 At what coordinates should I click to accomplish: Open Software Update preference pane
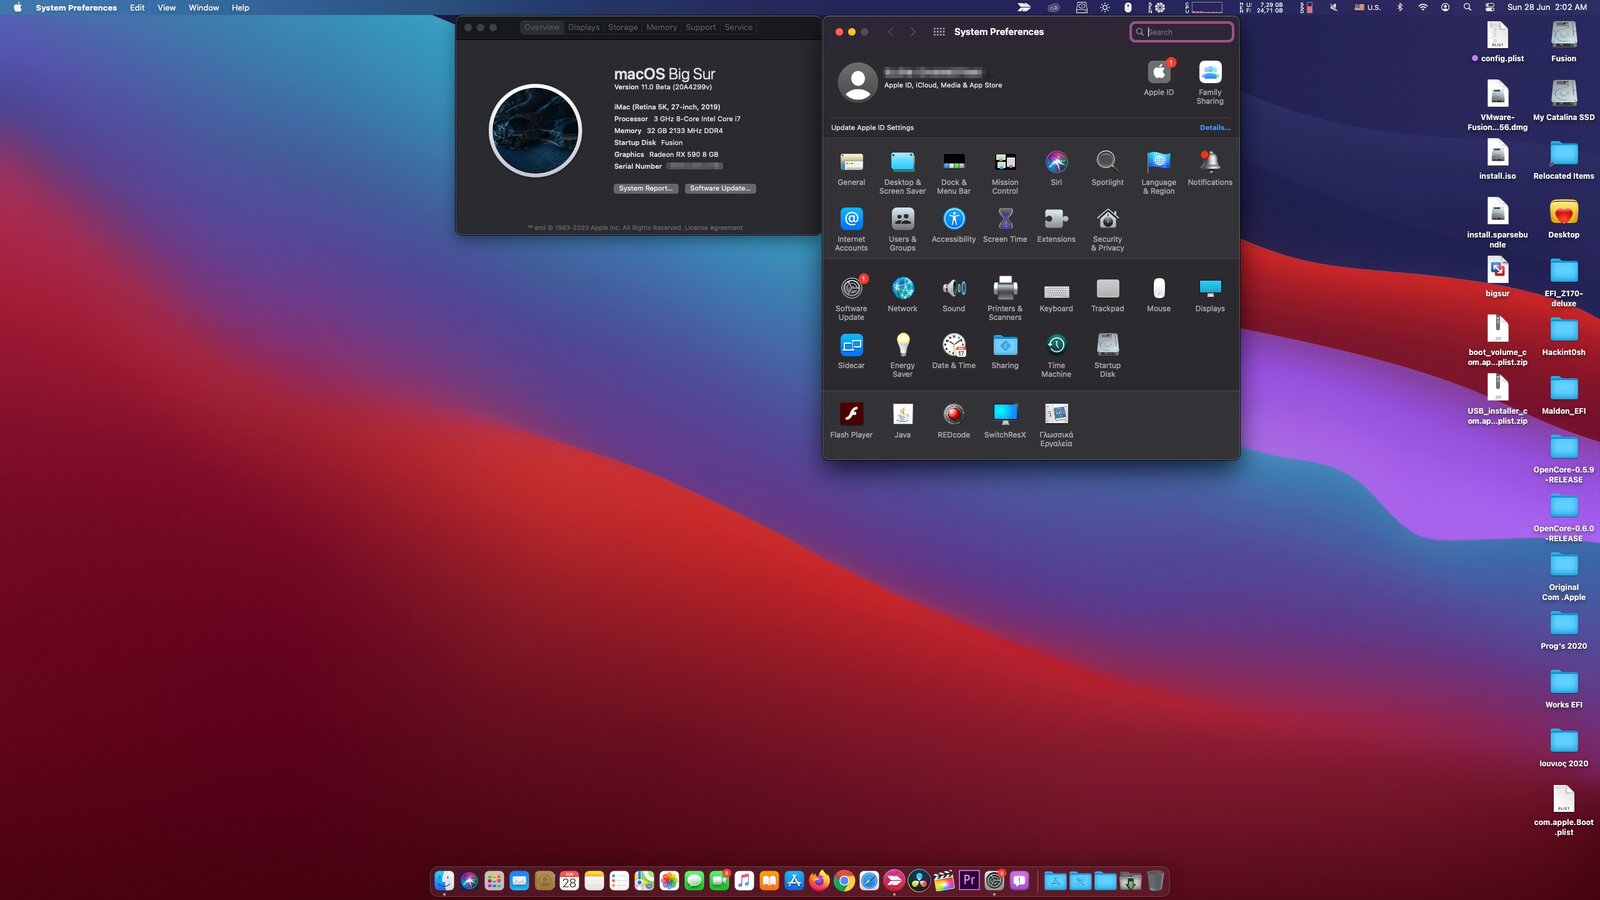851,288
